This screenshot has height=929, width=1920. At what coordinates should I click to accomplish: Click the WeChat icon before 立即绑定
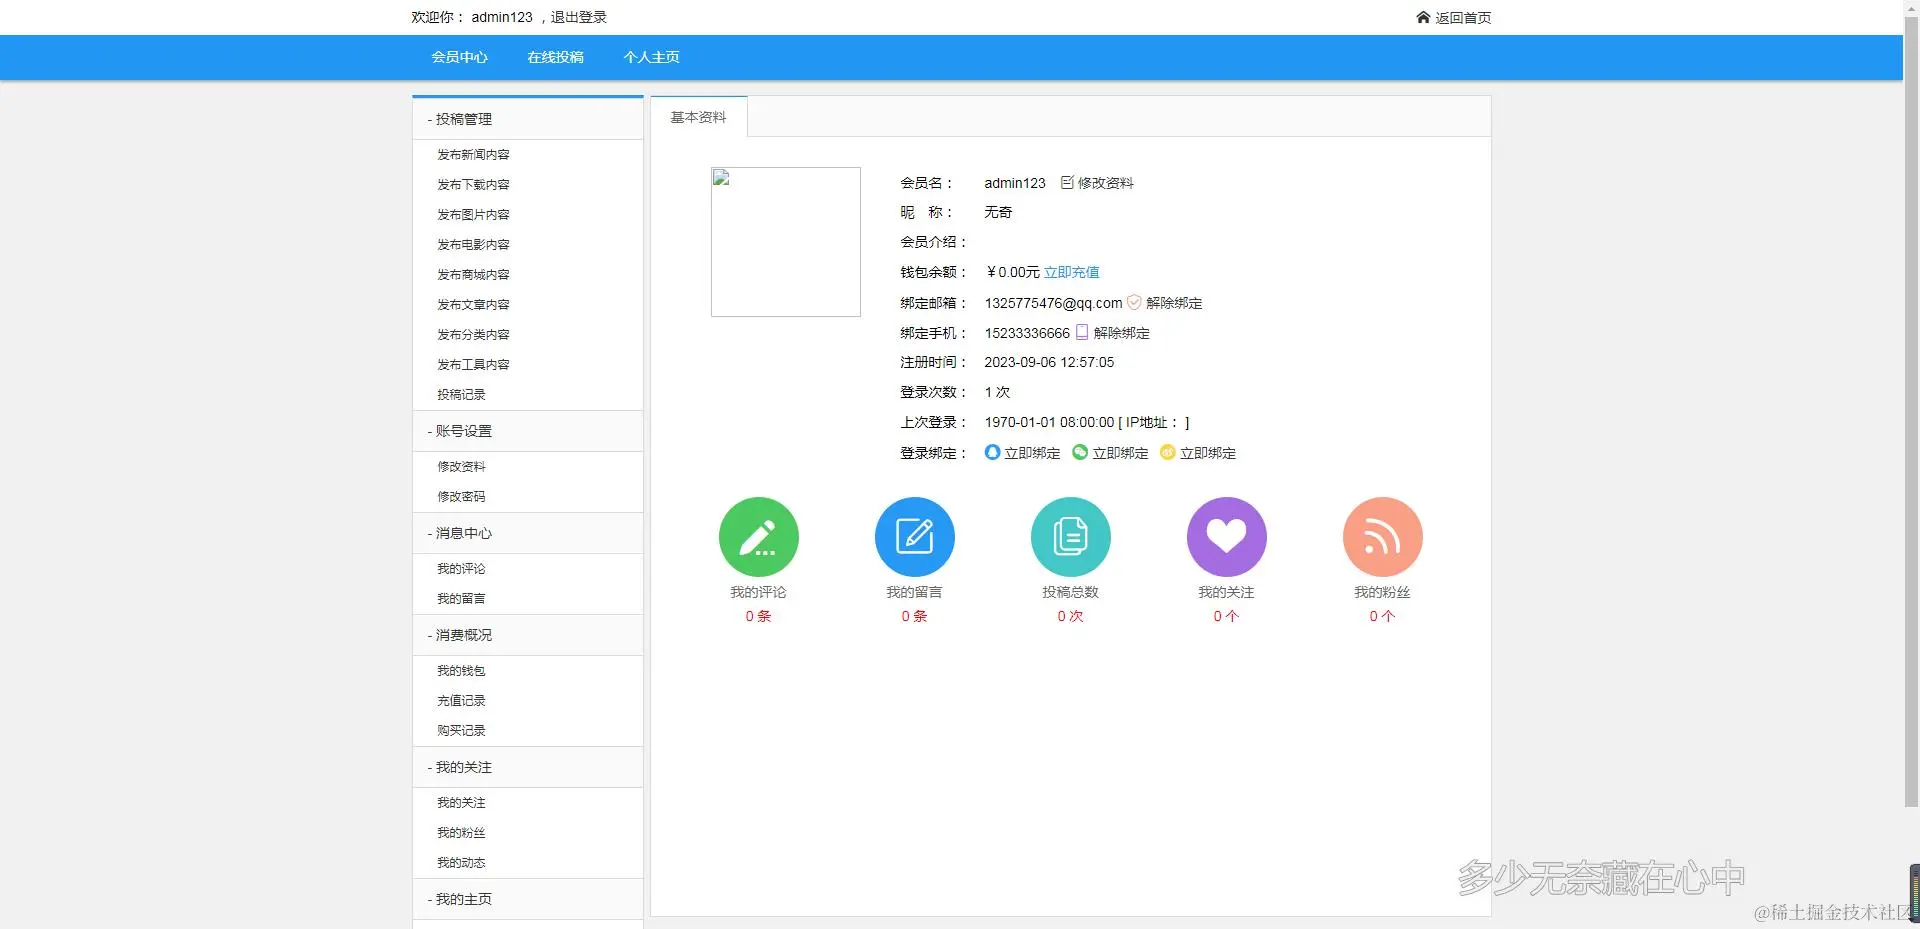[x=1079, y=452]
